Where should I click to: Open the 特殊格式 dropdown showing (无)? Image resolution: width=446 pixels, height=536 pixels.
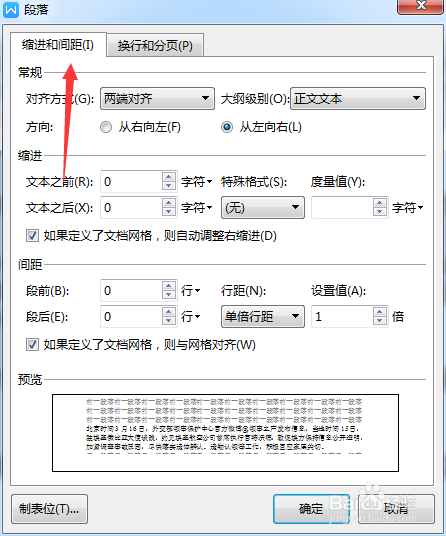pyautogui.click(x=263, y=207)
